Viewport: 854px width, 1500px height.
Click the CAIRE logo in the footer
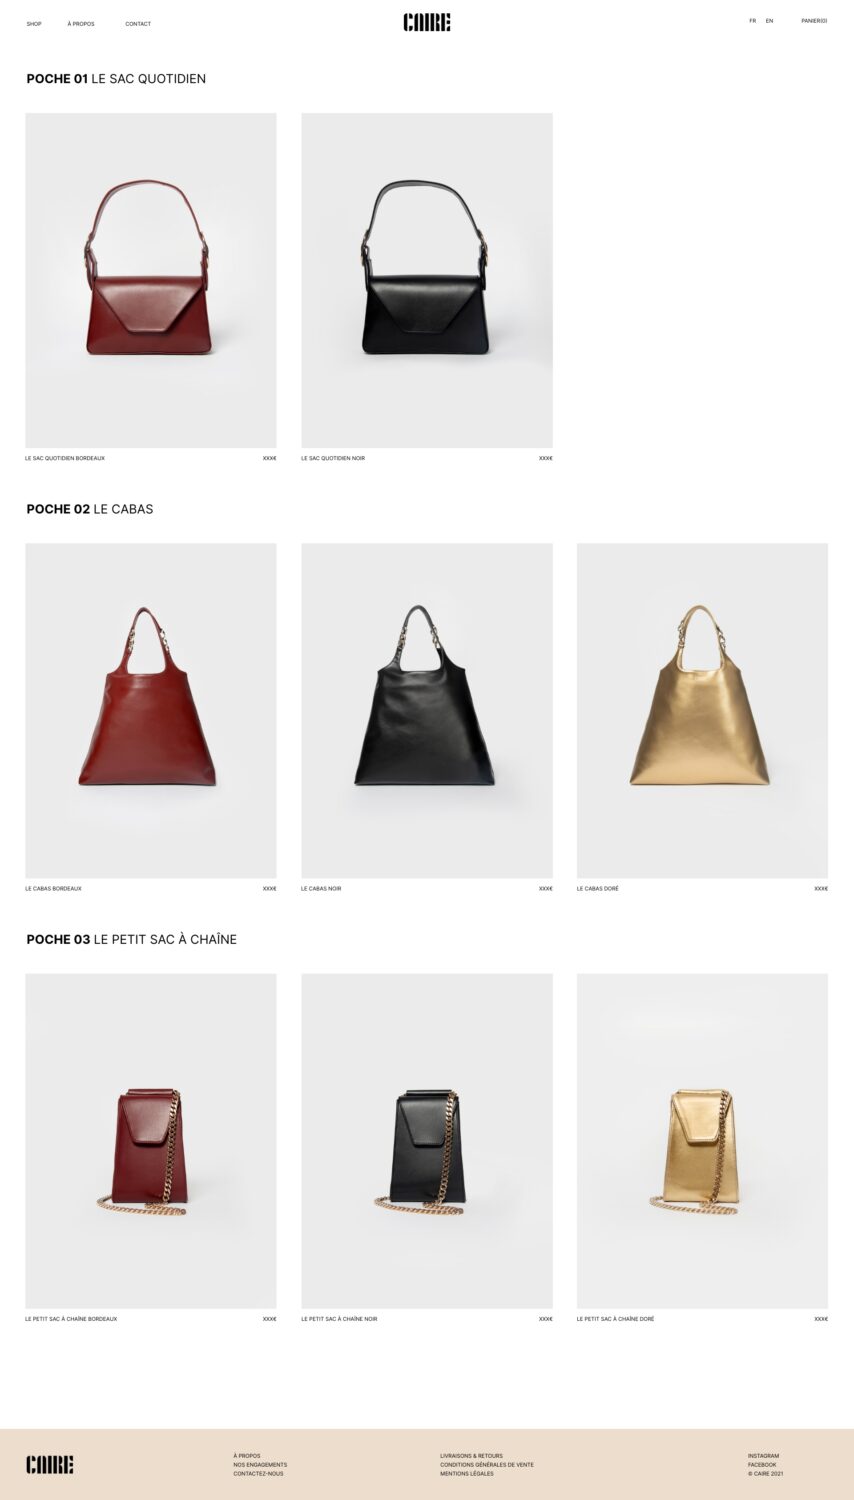(x=50, y=1465)
